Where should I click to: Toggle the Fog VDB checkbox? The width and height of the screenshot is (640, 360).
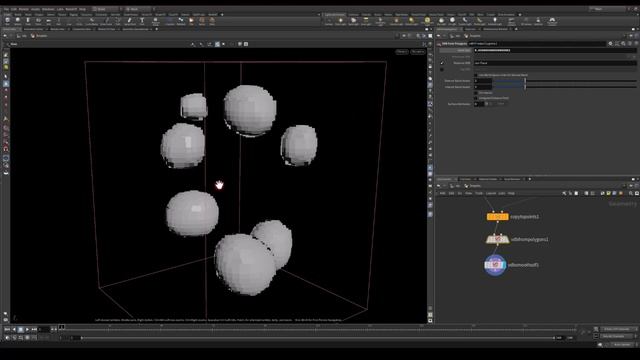[x=442, y=69]
